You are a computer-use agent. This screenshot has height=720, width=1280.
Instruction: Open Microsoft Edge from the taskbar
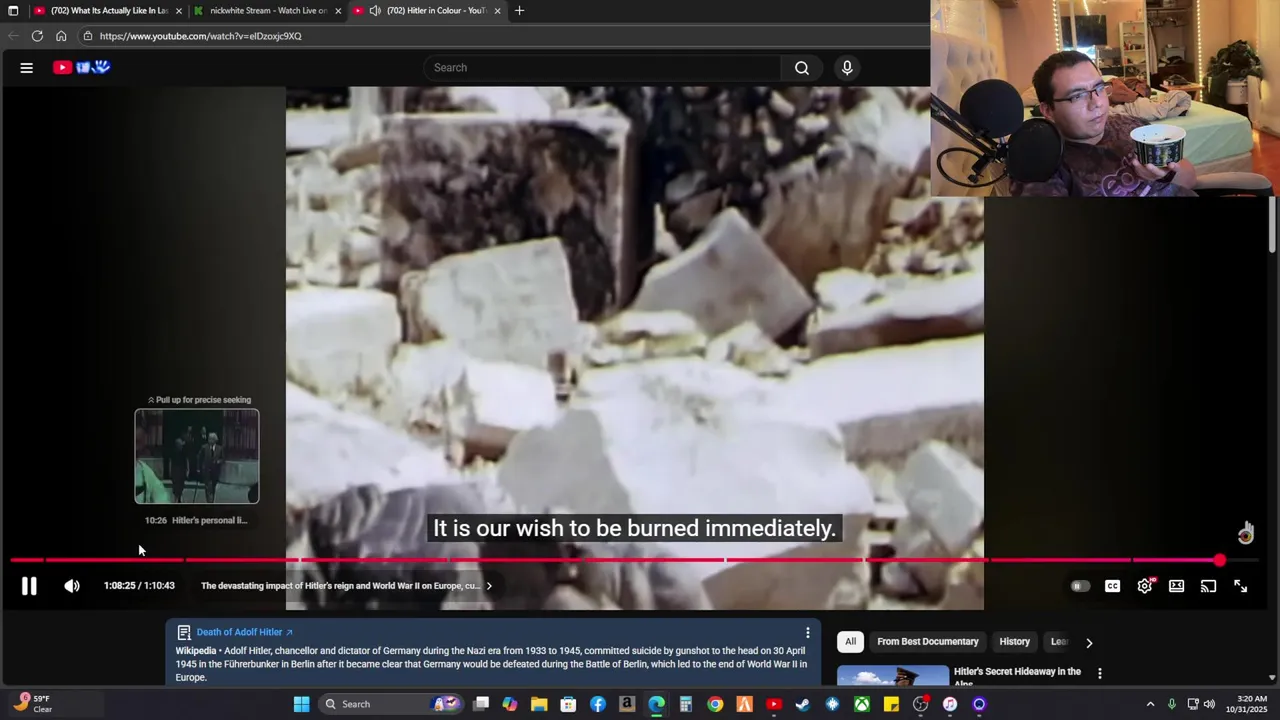(656, 704)
